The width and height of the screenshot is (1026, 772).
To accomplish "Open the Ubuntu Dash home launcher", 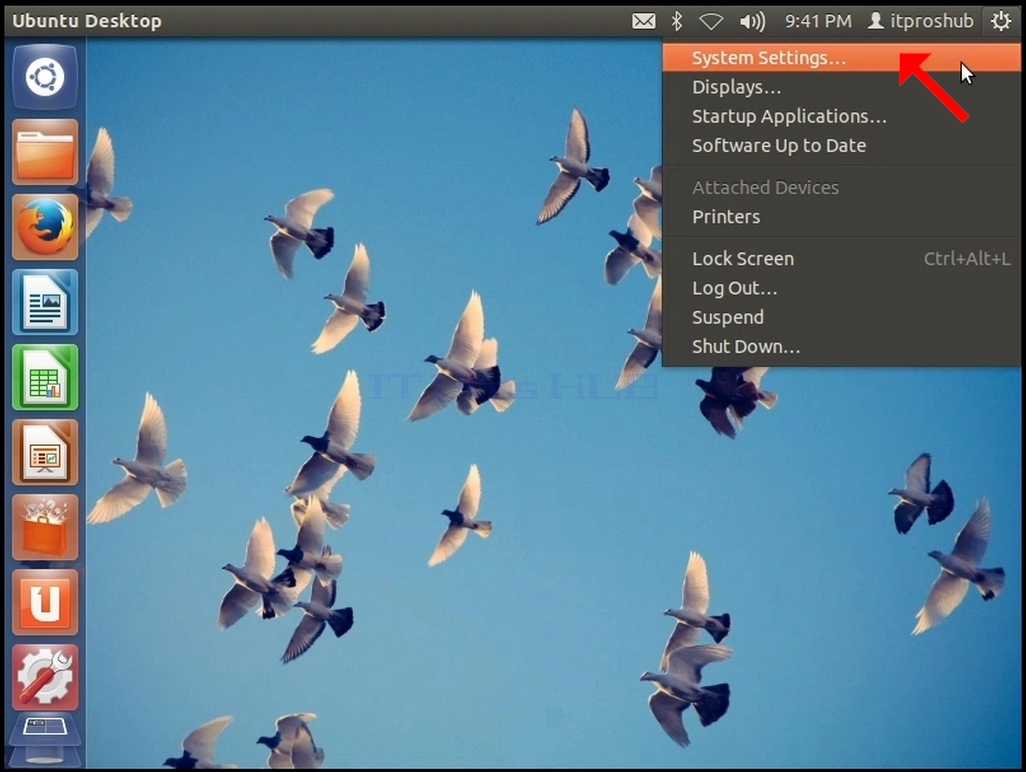I will (45, 77).
